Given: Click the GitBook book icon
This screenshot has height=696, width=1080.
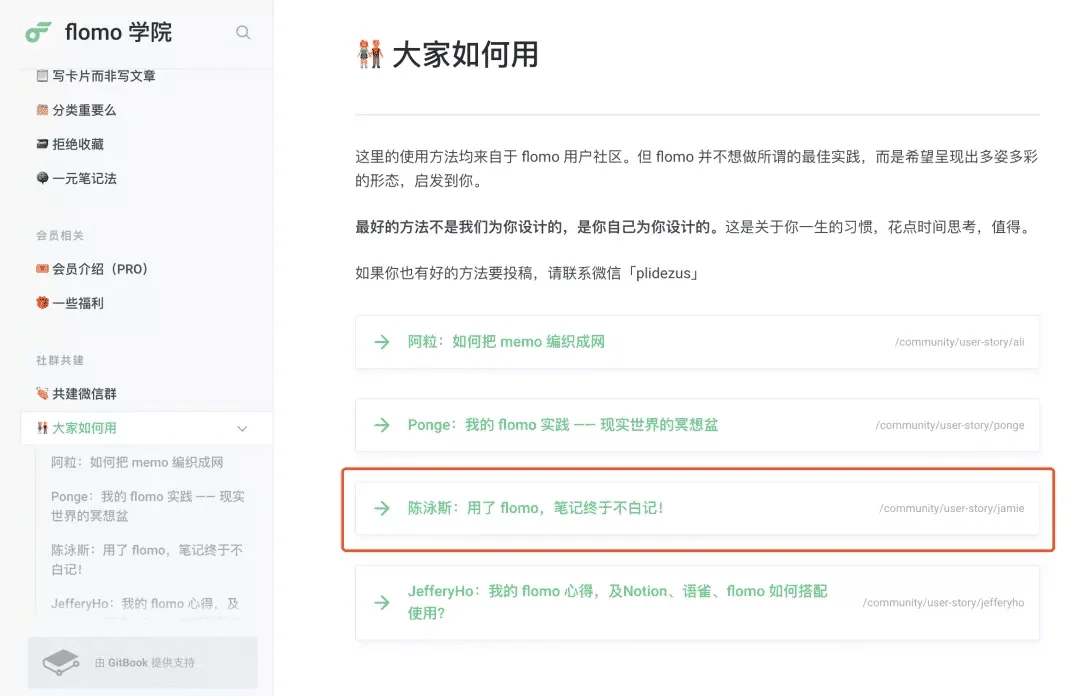Looking at the screenshot, I should click(61, 662).
